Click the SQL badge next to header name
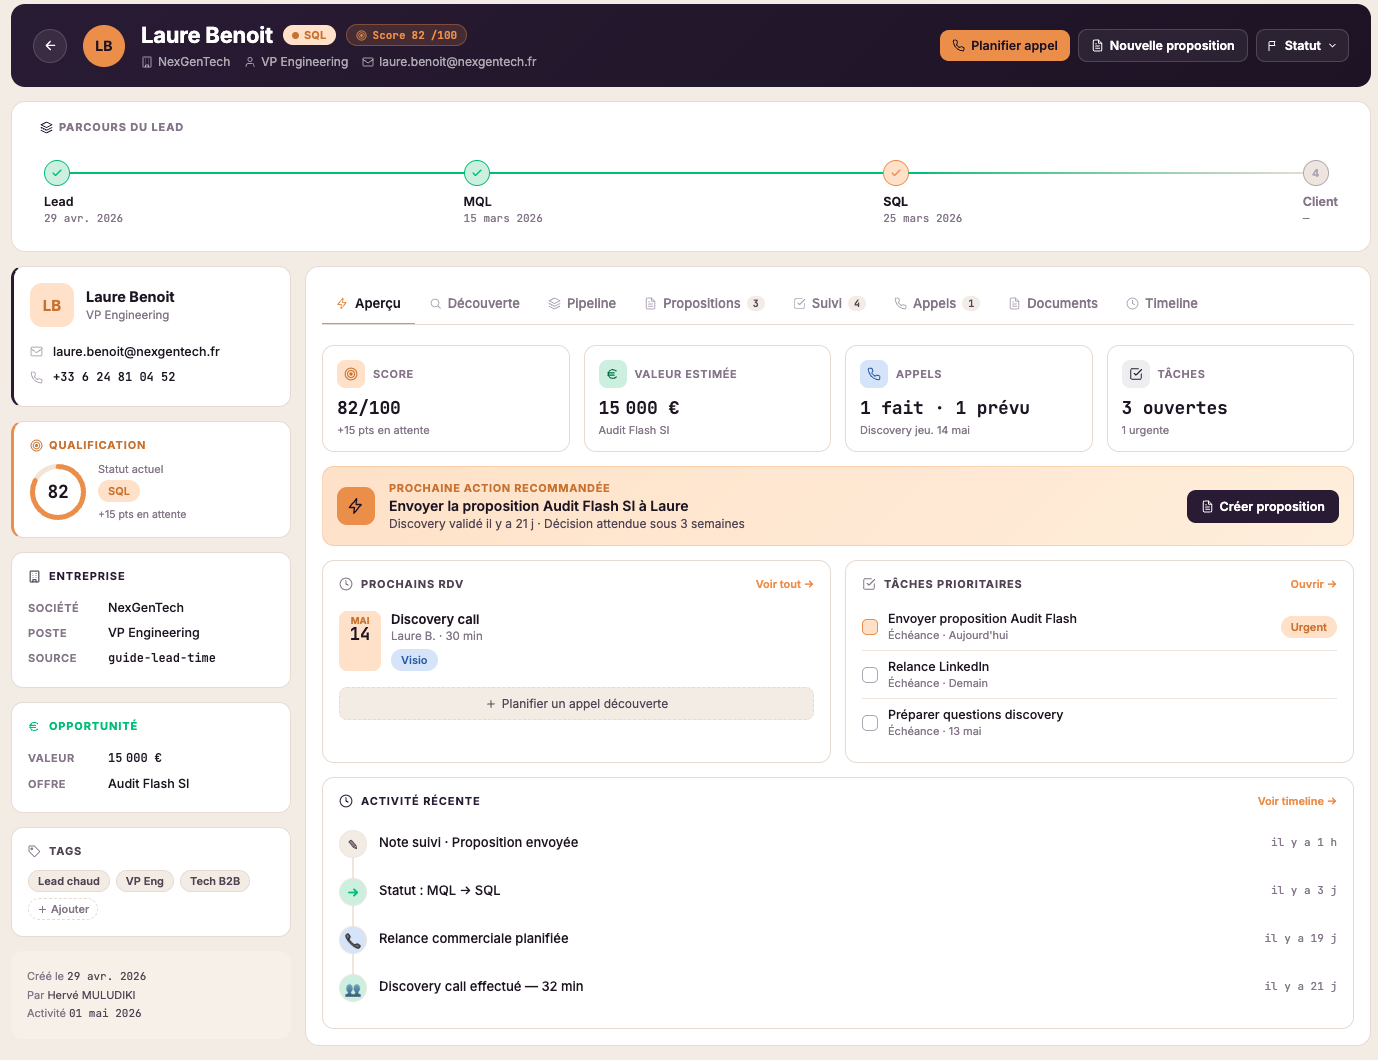 pos(309,35)
